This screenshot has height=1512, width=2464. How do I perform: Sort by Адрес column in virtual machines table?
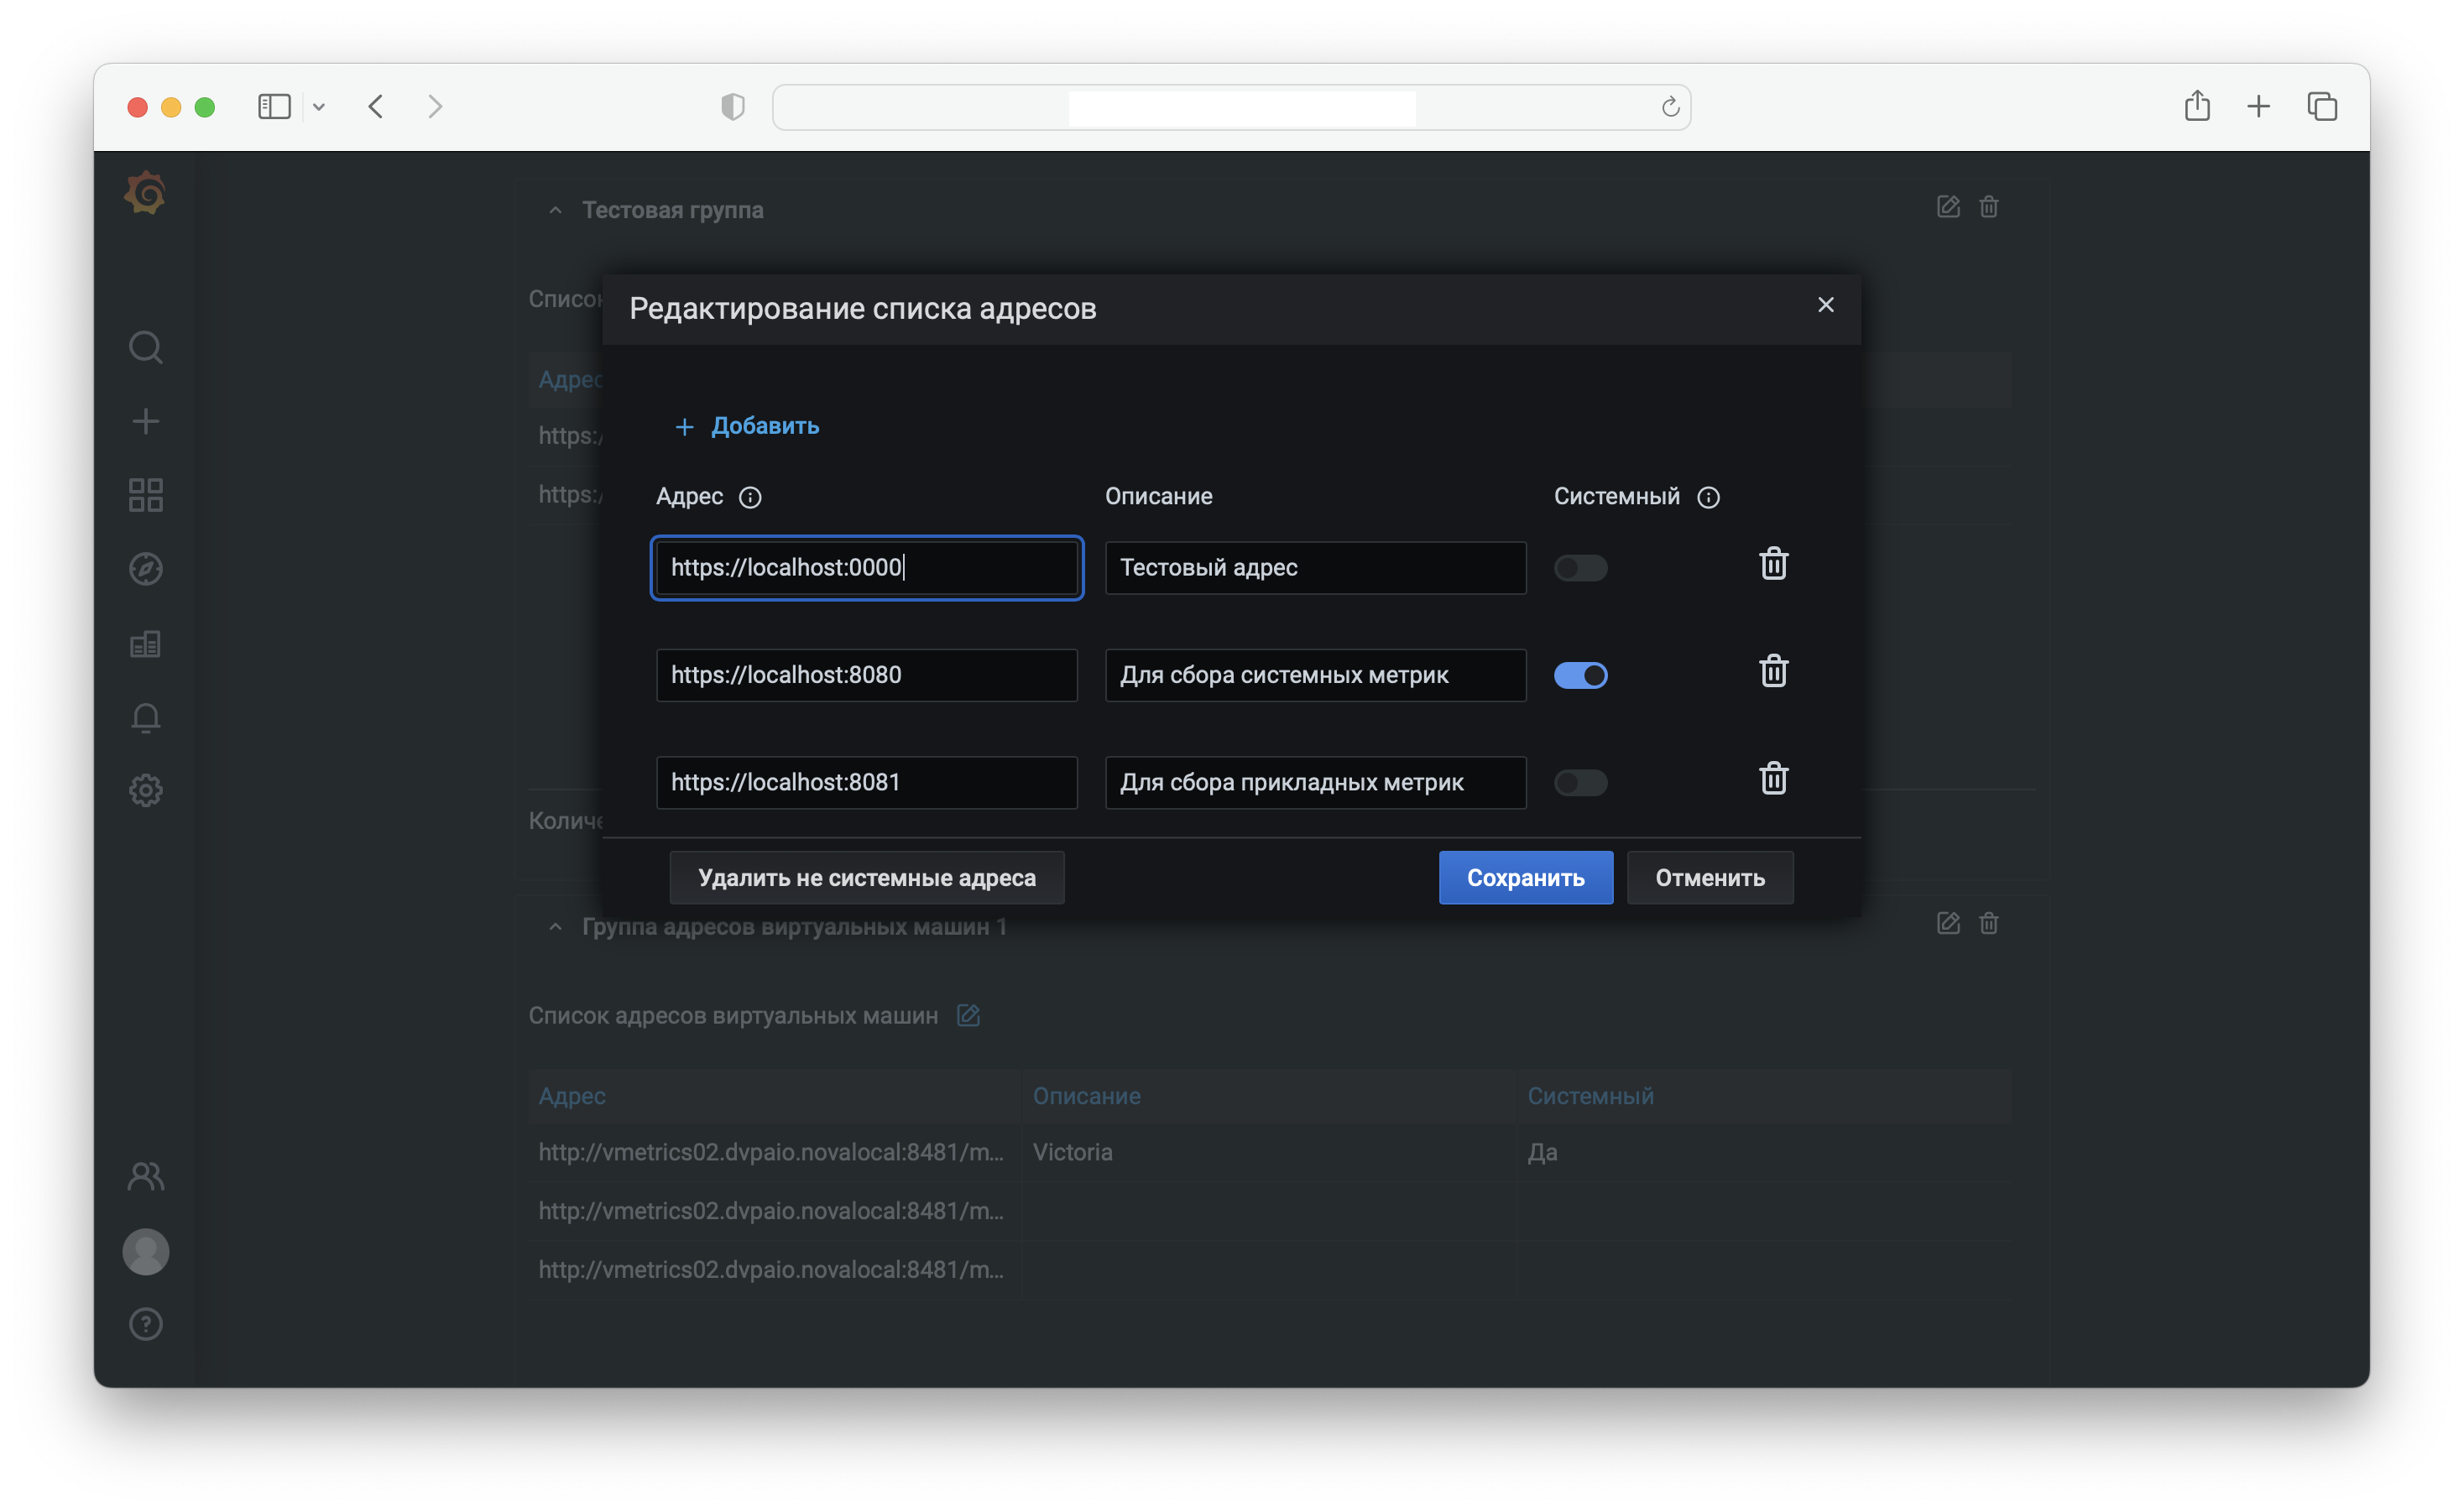[x=572, y=1096]
